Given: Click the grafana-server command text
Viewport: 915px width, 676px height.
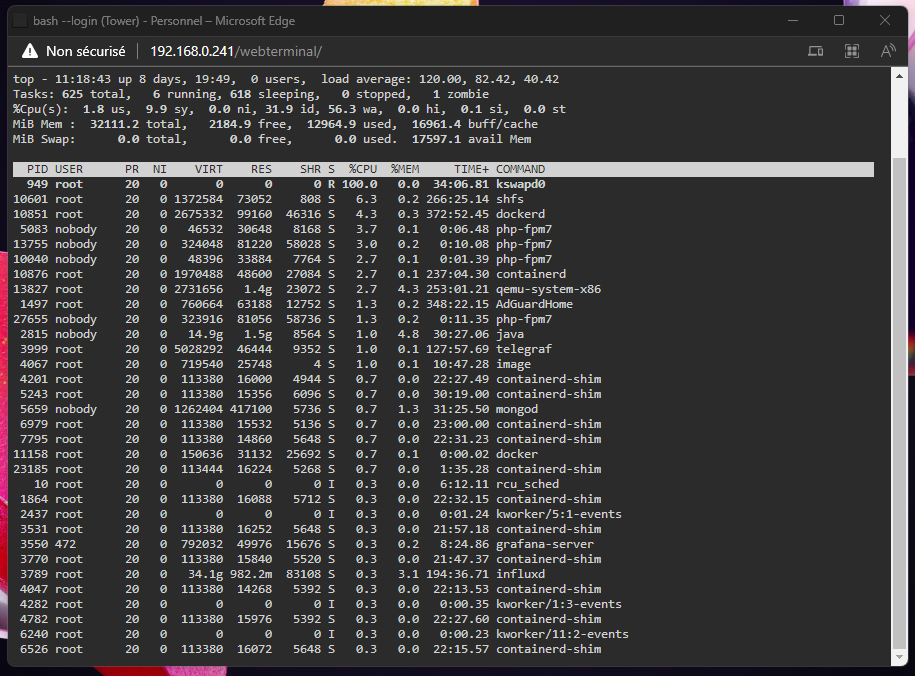Looking at the screenshot, I should click(545, 545).
